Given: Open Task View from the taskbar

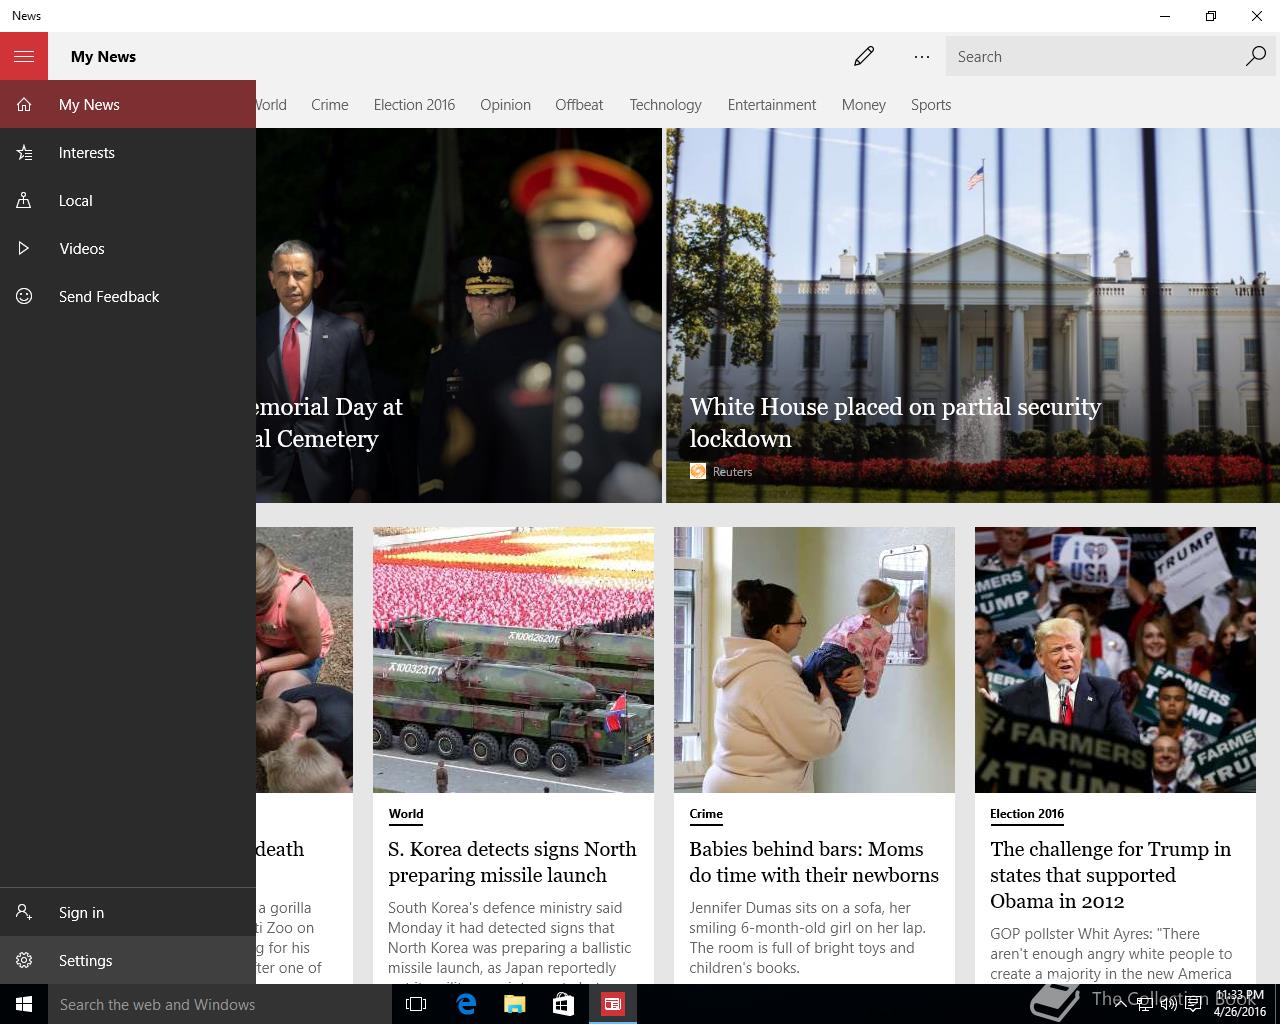Looking at the screenshot, I should pyautogui.click(x=416, y=1004).
